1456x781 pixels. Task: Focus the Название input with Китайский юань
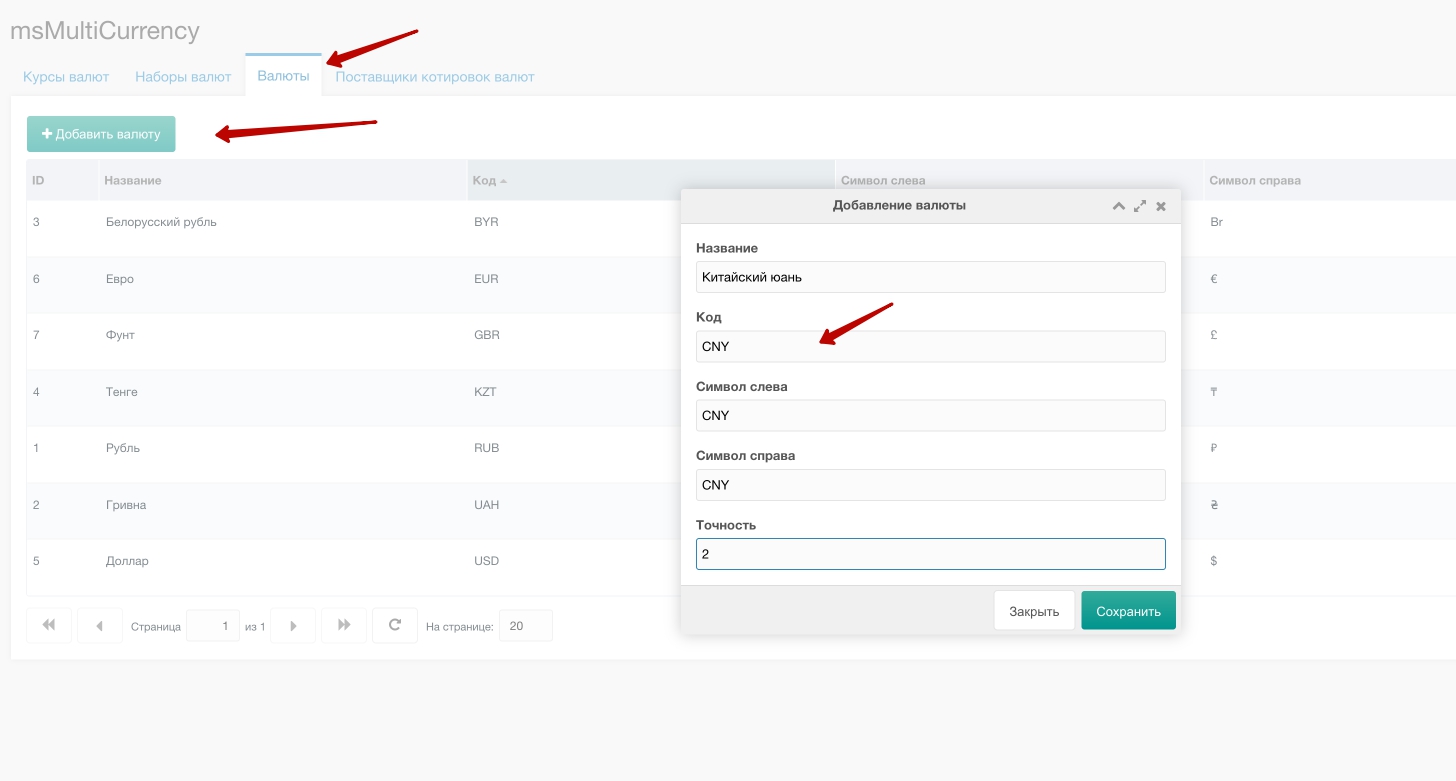click(930, 277)
